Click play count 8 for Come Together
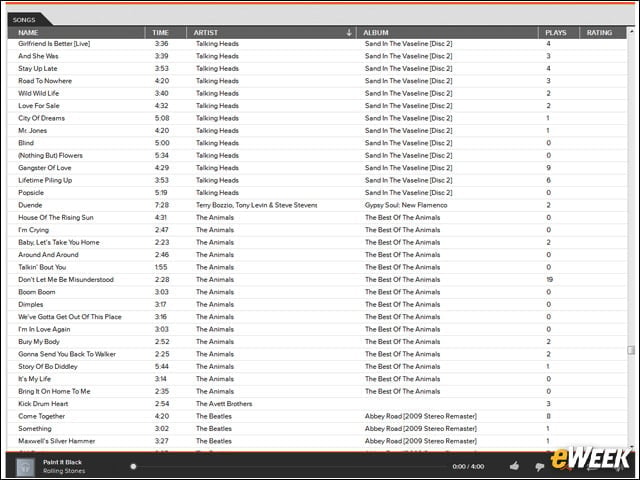Viewport: 640px width, 480px height. (x=549, y=416)
